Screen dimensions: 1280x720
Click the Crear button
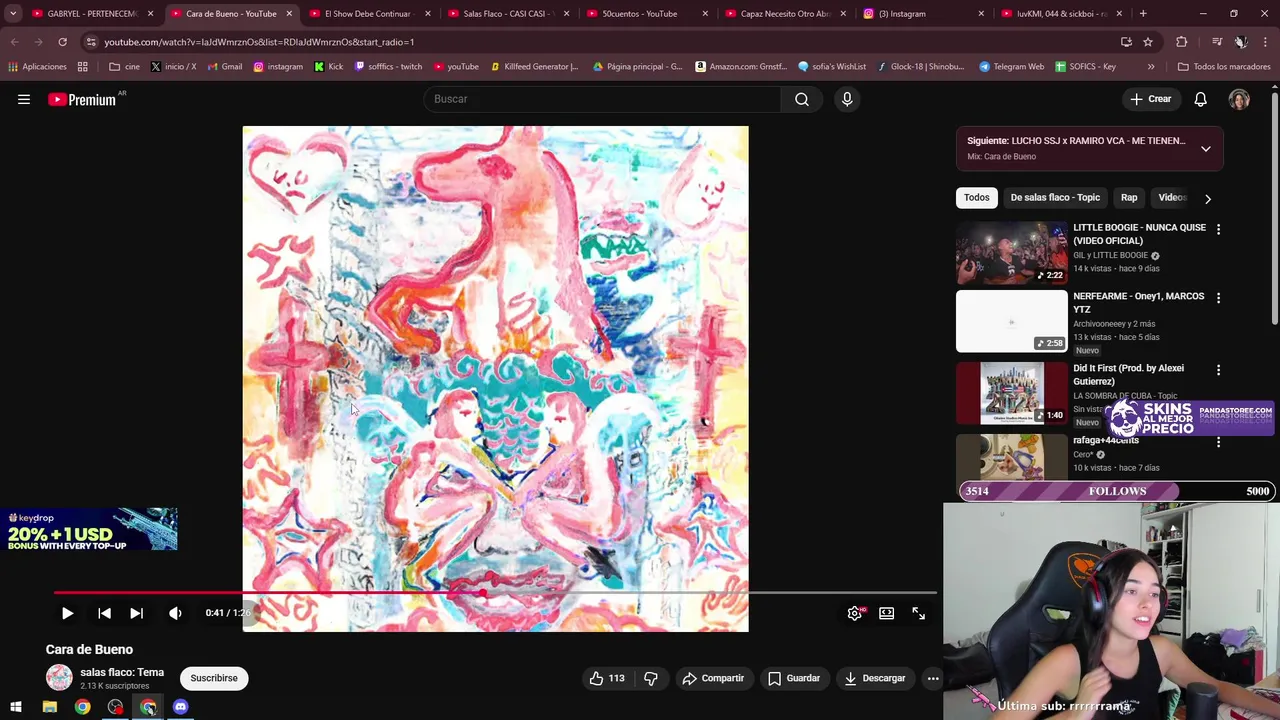(1151, 99)
